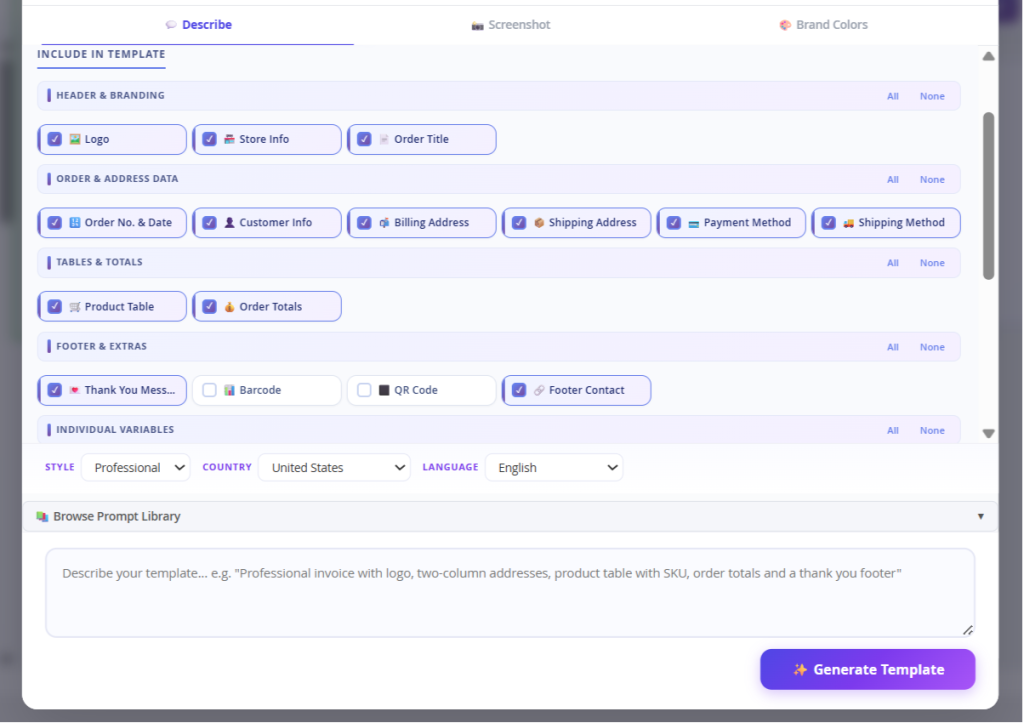Select All in Order & Address Data
This screenshot has height=723, width=1024.
pos(893,180)
